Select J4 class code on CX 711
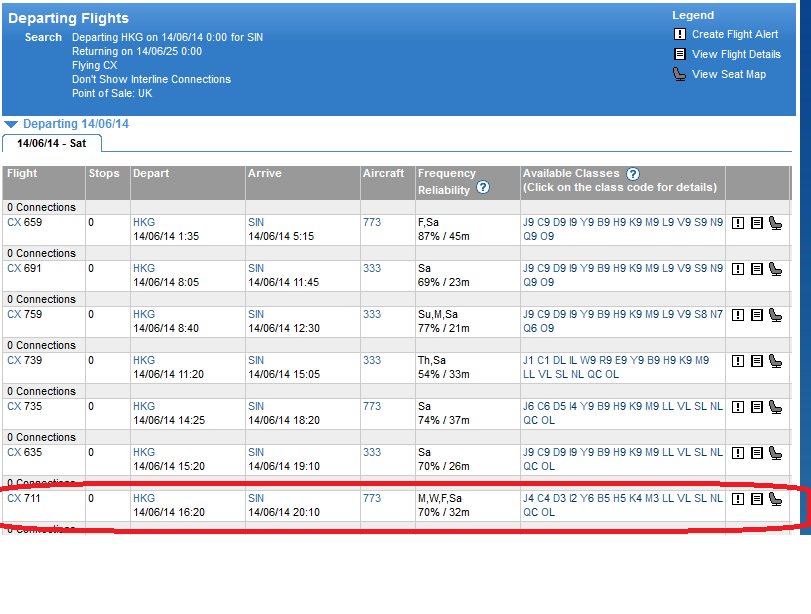 528,498
